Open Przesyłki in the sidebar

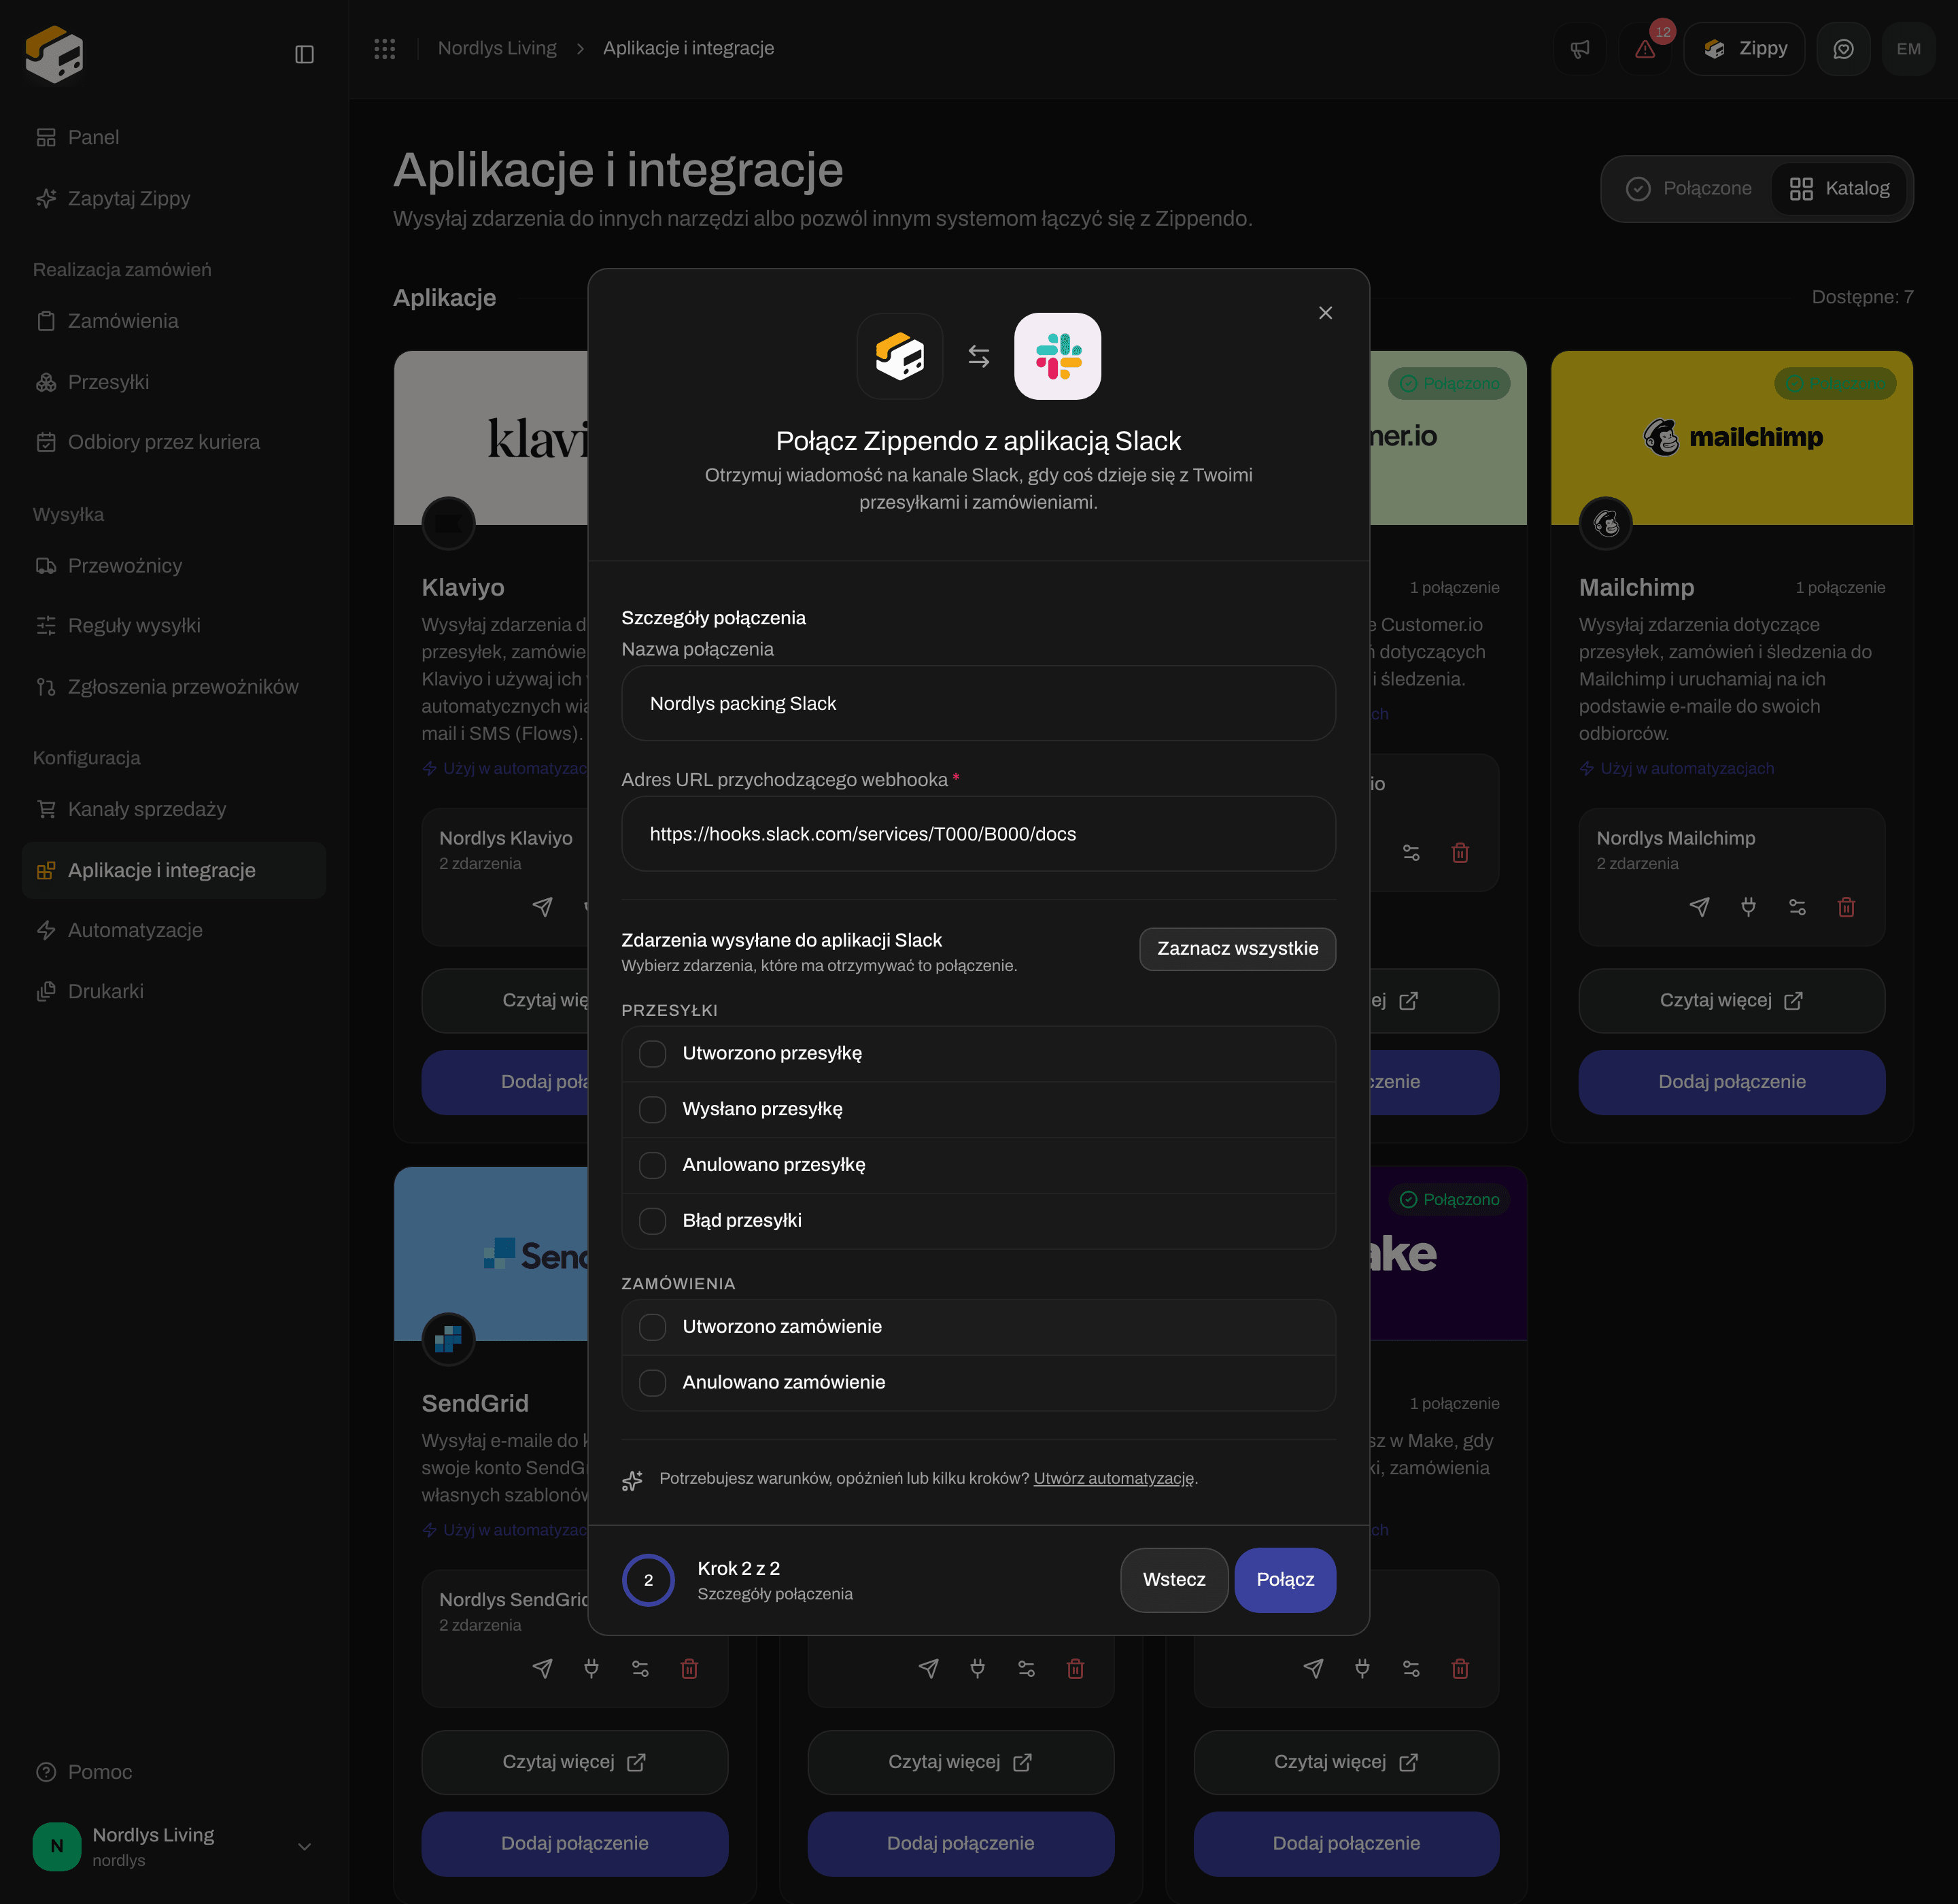click(x=174, y=382)
